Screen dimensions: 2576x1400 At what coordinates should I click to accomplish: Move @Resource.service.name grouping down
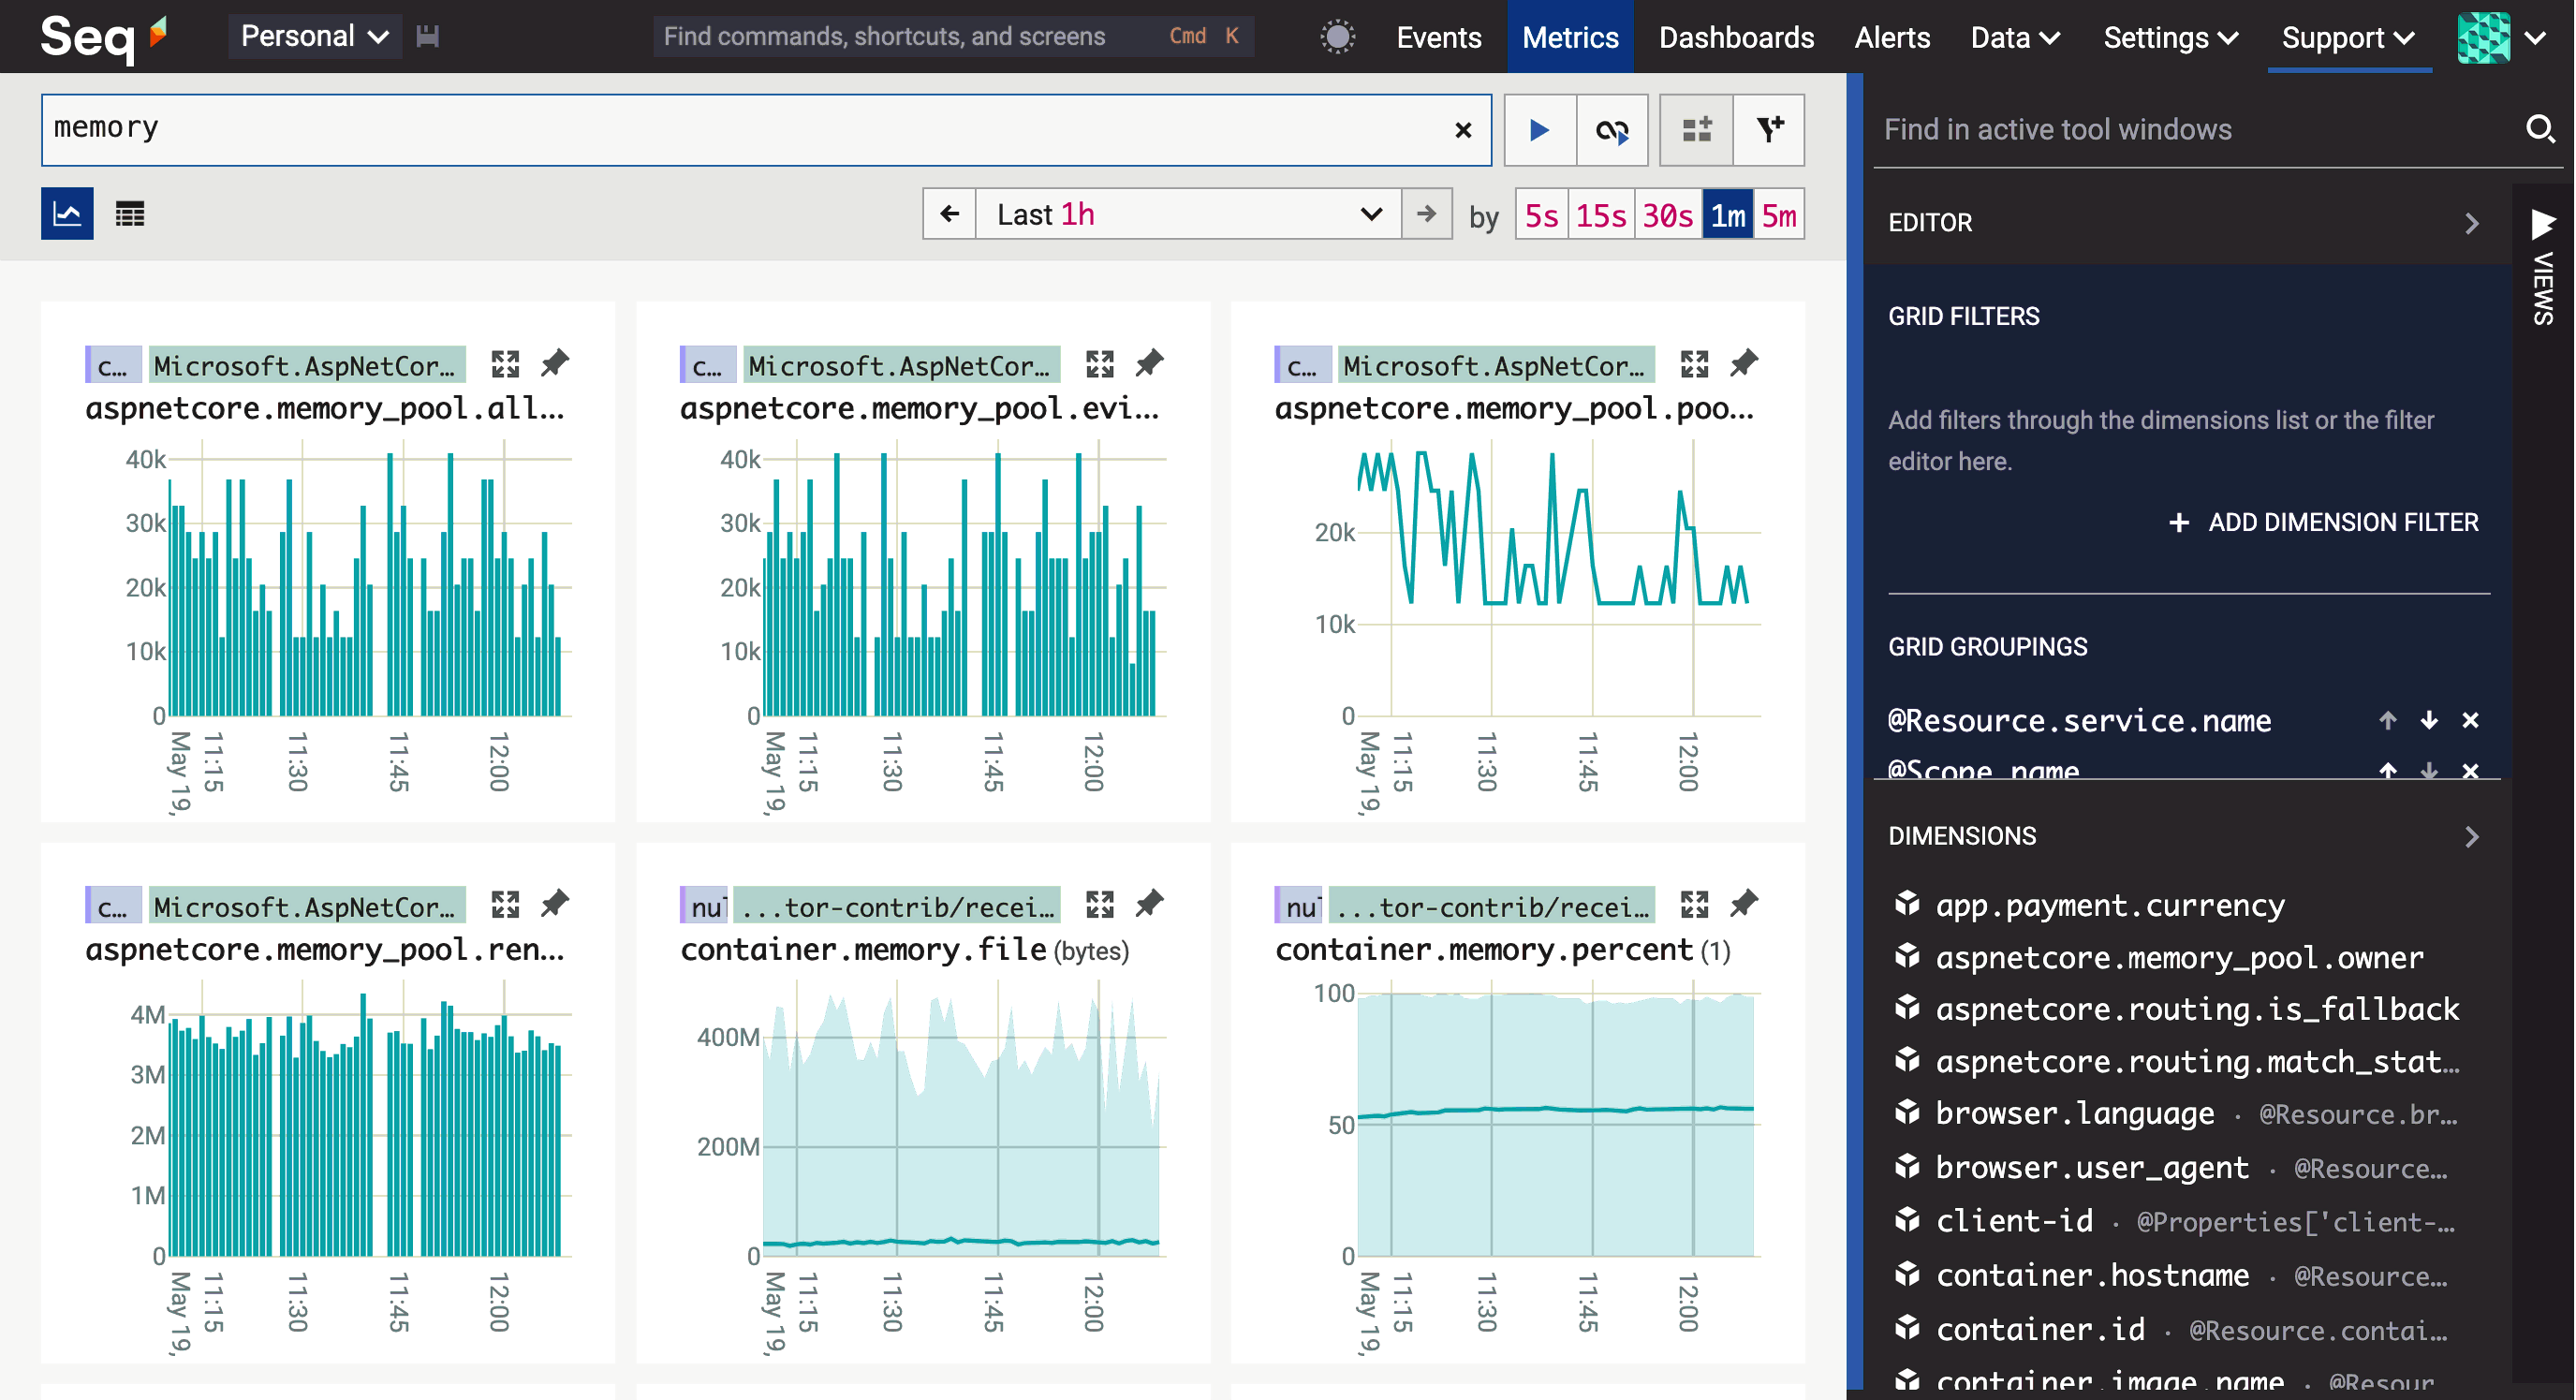(x=2429, y=721)
